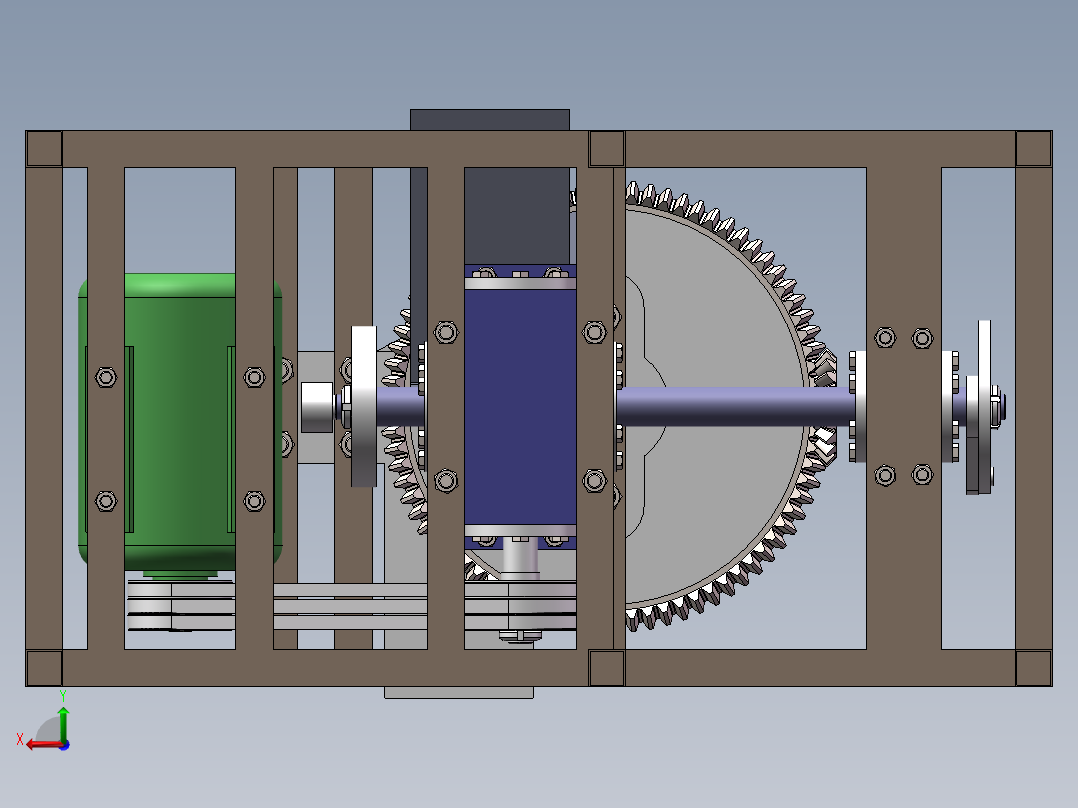The width and height of the screenshot is (1078, 808).
Task: Click the red X axis arrow of the triad
Action: coord(43,745)
